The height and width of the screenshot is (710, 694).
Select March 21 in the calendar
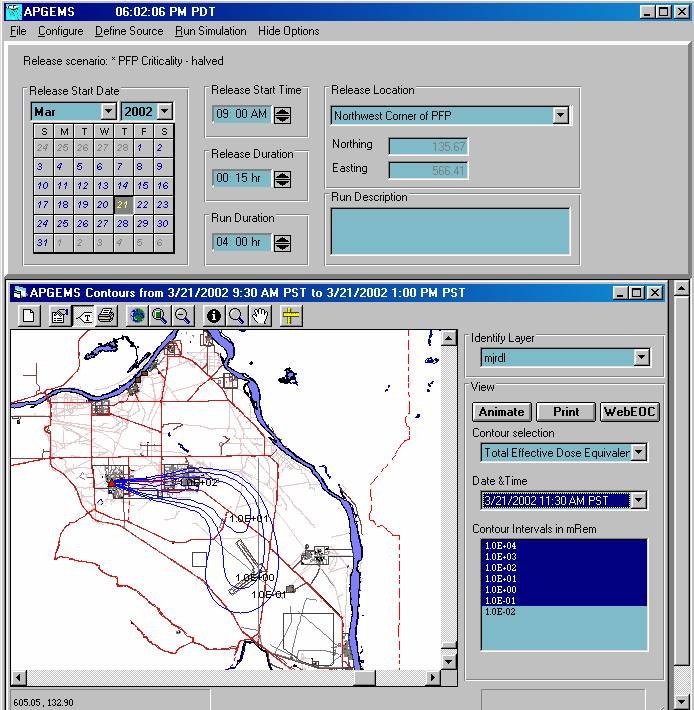pos(123,204)
